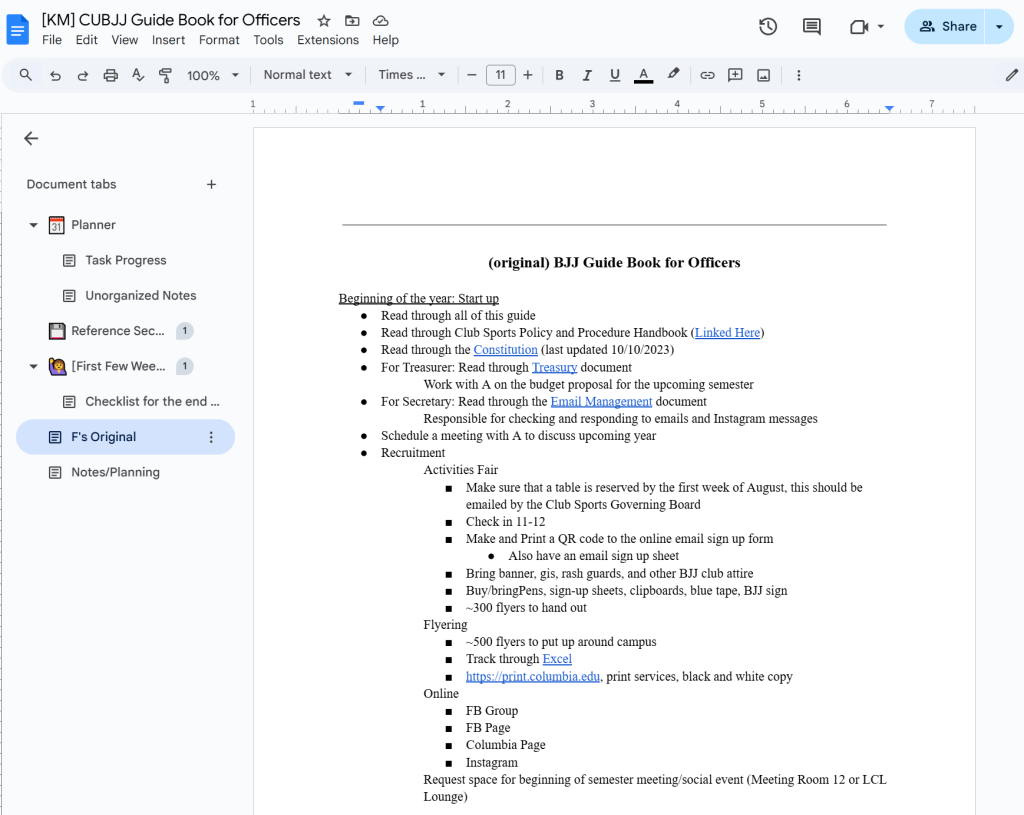Click the print icon in toolbar
1024x815 pixels.
111,75
